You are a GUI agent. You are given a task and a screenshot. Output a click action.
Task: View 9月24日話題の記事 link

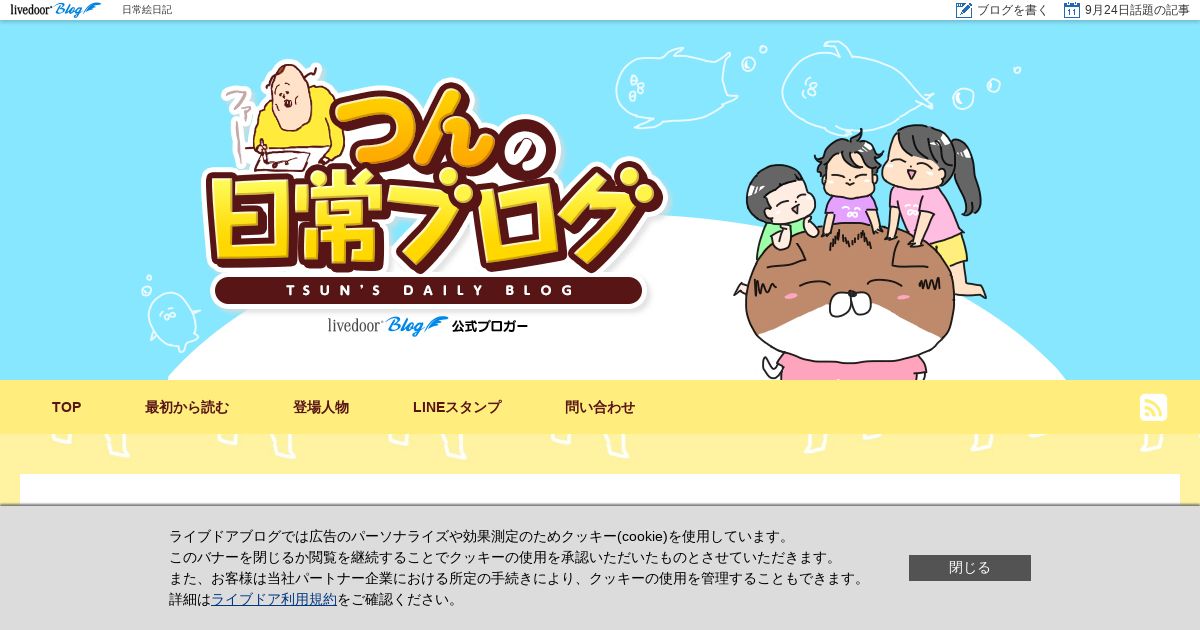[1137, 10]
